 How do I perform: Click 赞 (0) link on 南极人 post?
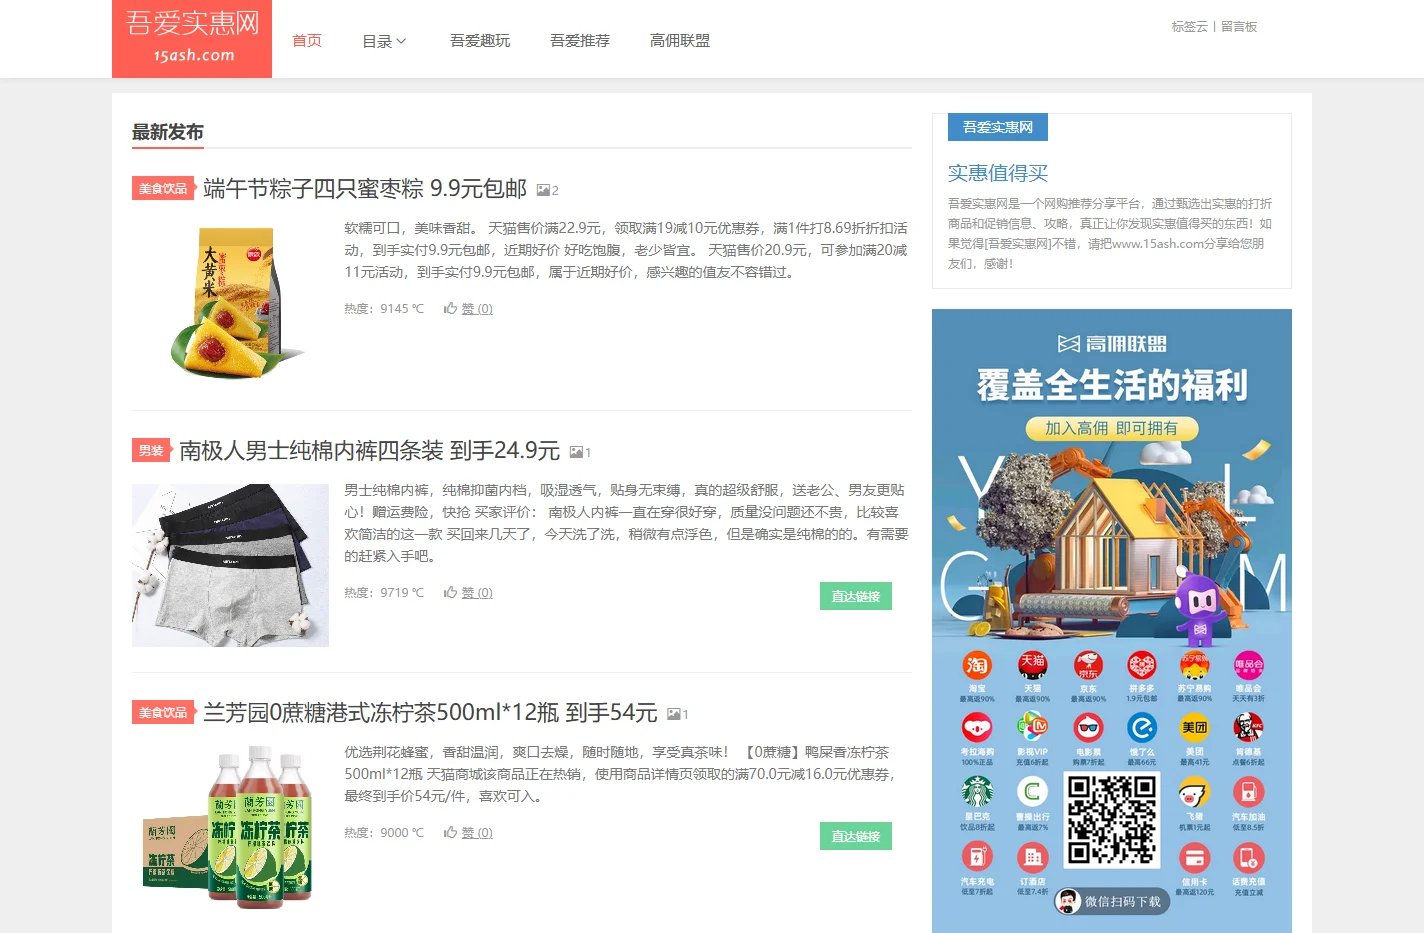pyautogui.click(x=477, y=593)
